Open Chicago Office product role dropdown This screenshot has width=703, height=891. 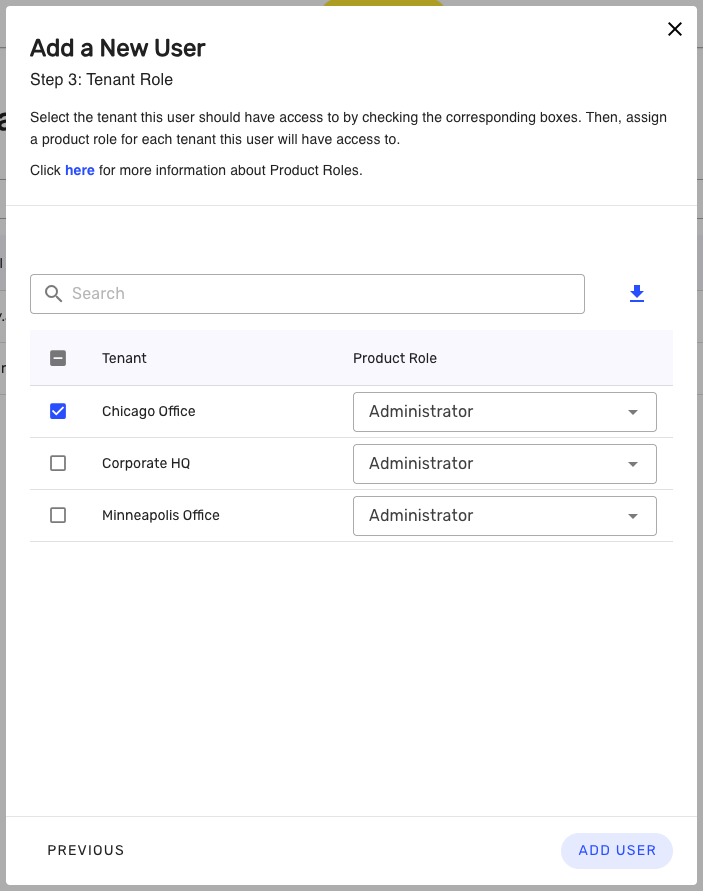pyautogui.click(x=505, y=412)
